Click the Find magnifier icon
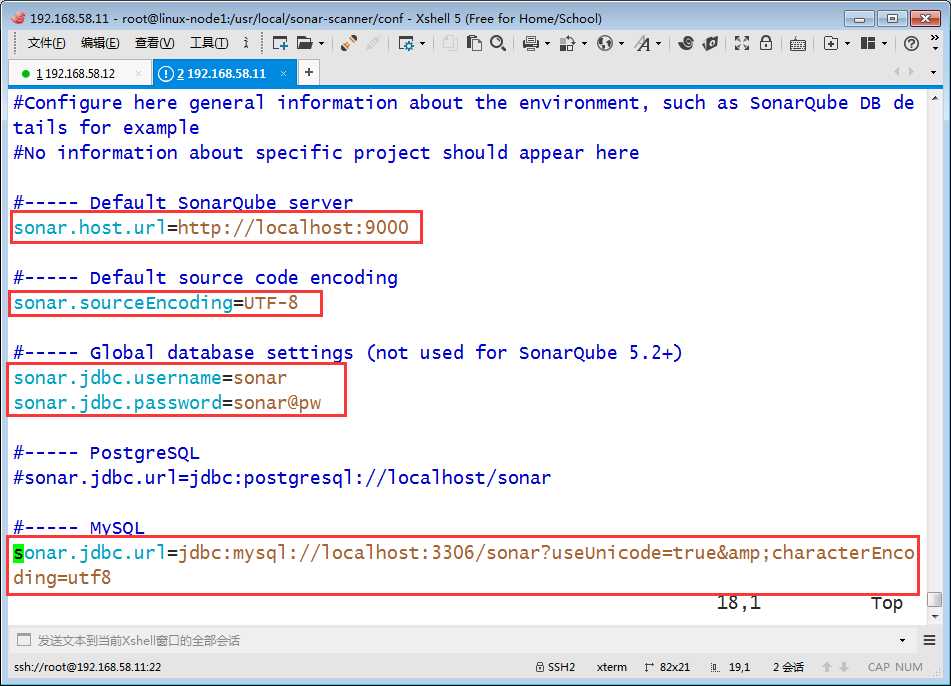Screen dimensions: 951x686 point(498,43)
